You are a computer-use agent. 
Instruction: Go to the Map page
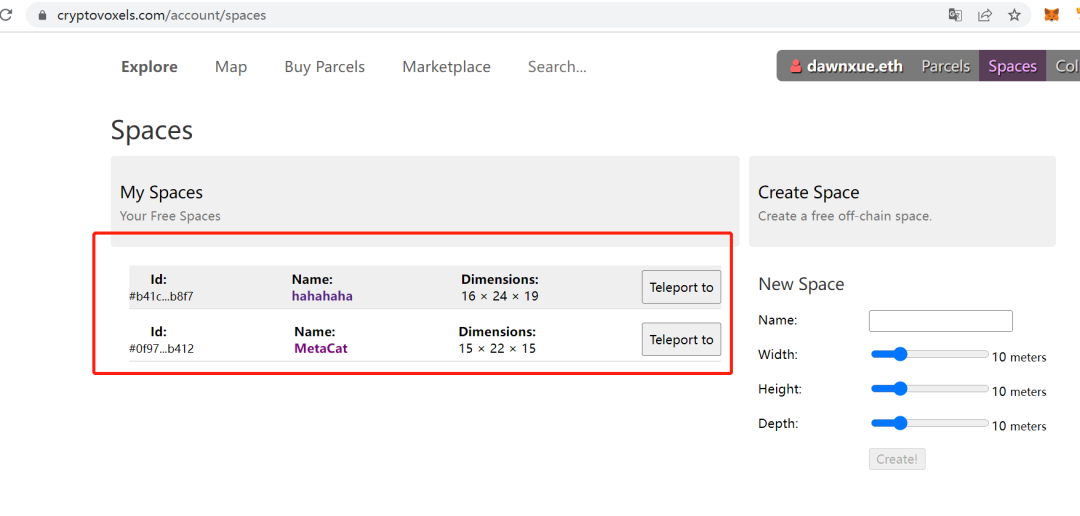(x=231, y=67)
